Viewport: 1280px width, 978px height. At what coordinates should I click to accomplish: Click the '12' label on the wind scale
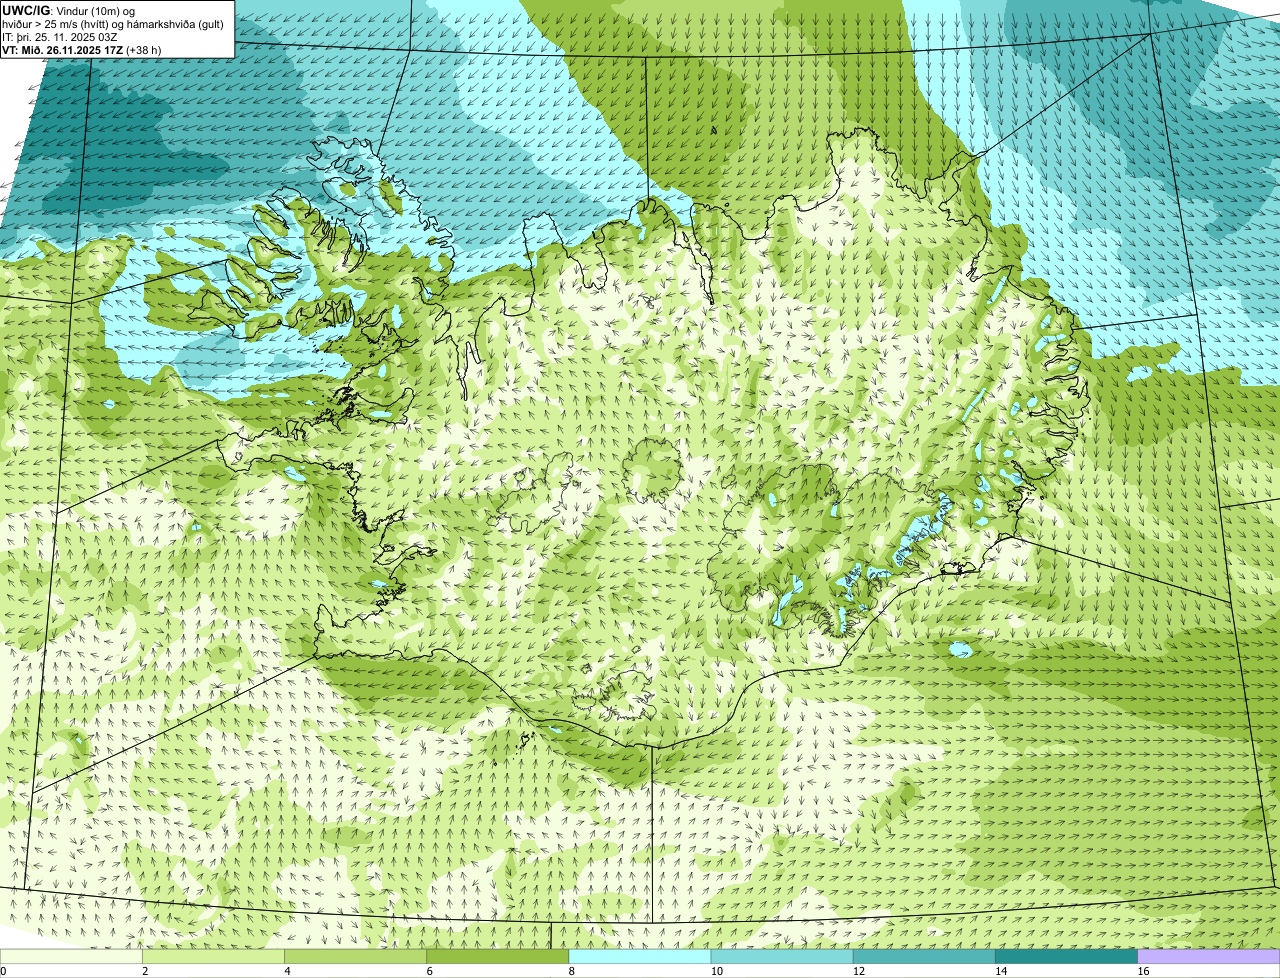[858, 971]
